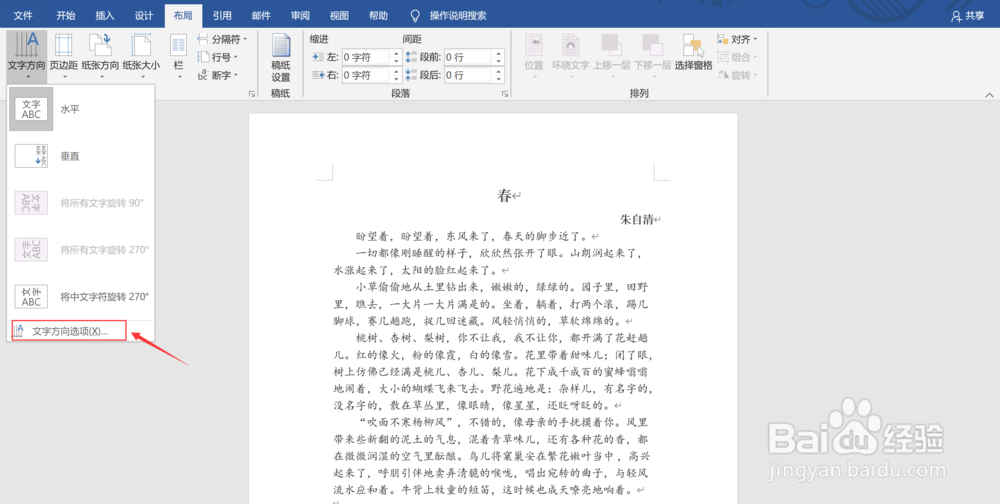The height and width of the screenshot is (504, 1000).
Task: Click the 段后 spacing value field
Action: [x=469, y=75]
